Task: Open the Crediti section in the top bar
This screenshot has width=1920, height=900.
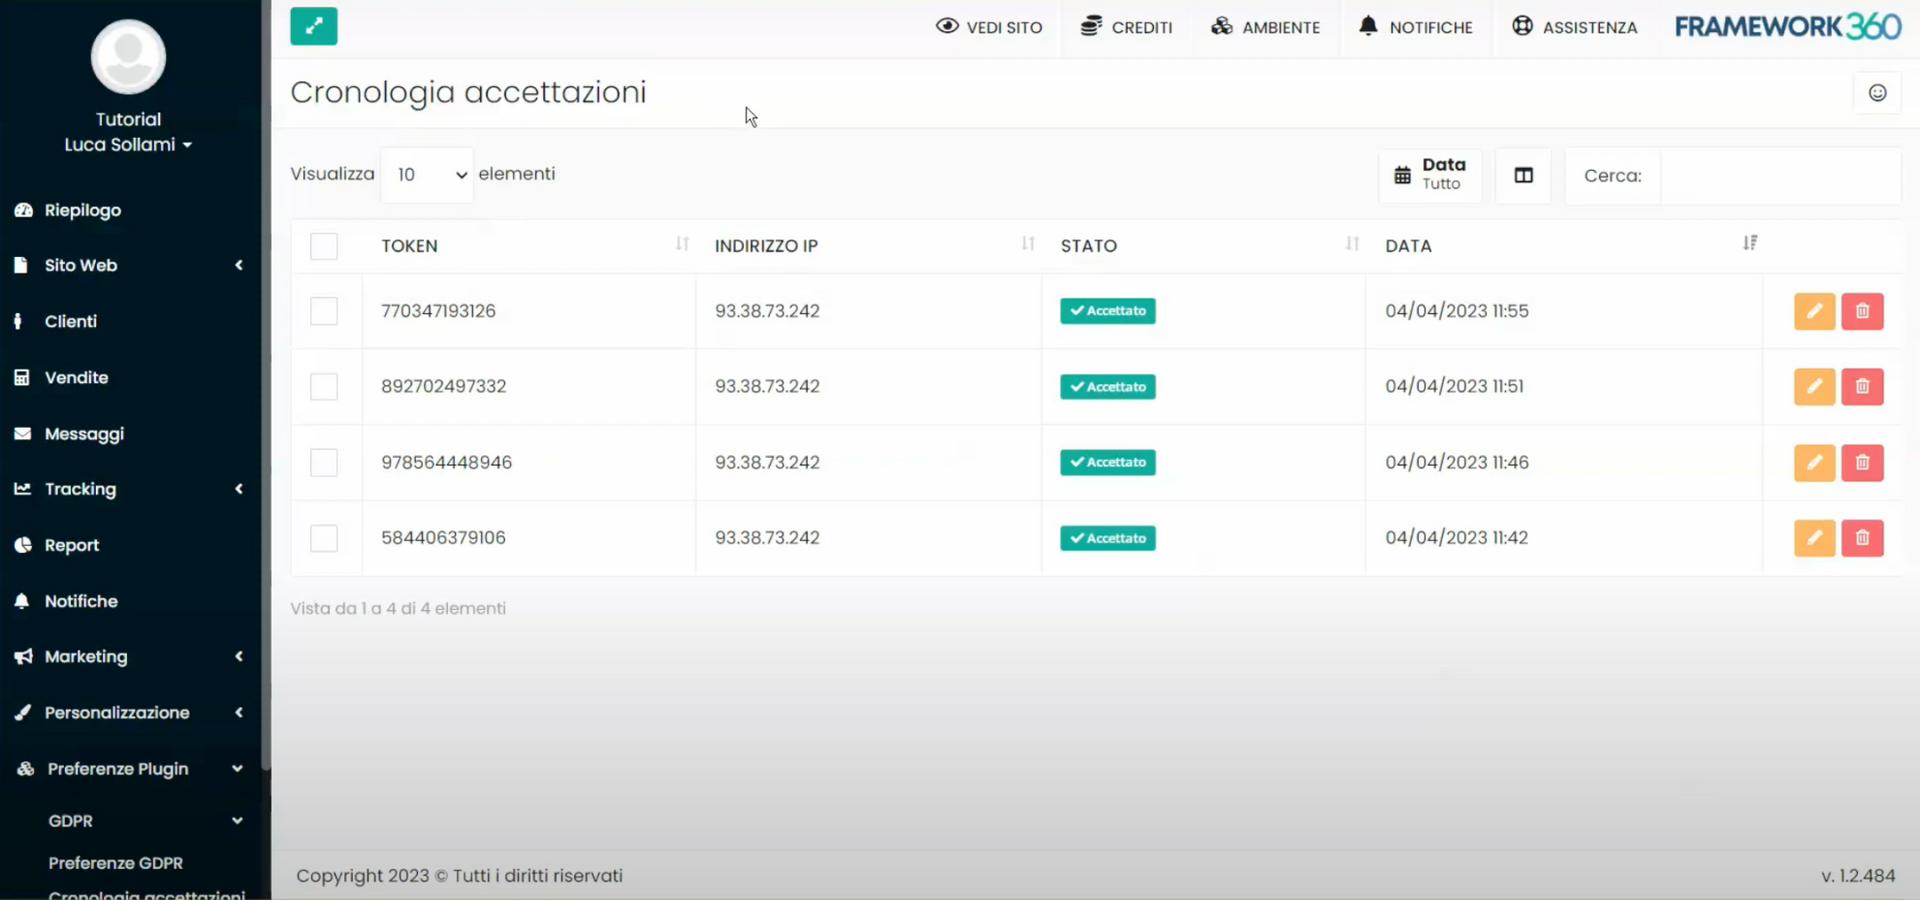Action: 1127,27
